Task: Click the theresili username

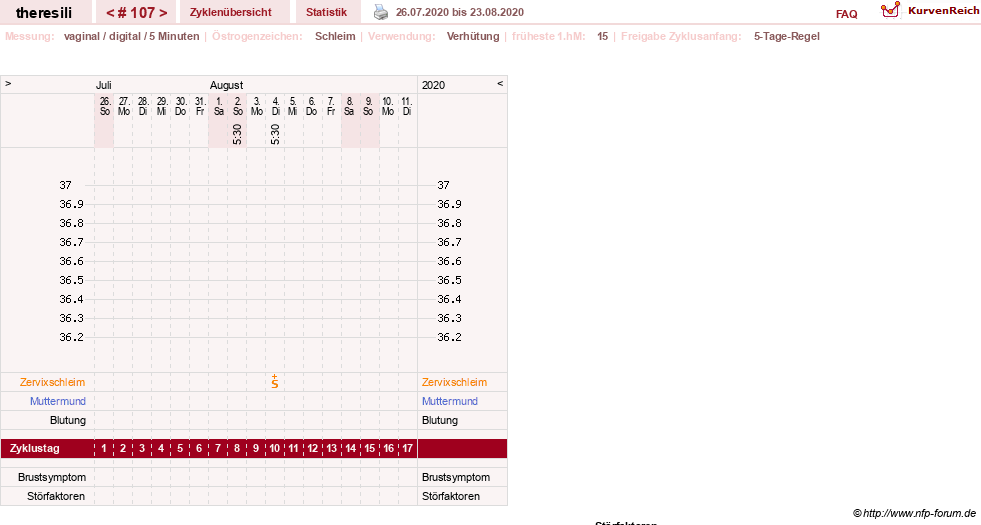Action: click(x=44, y=13)
